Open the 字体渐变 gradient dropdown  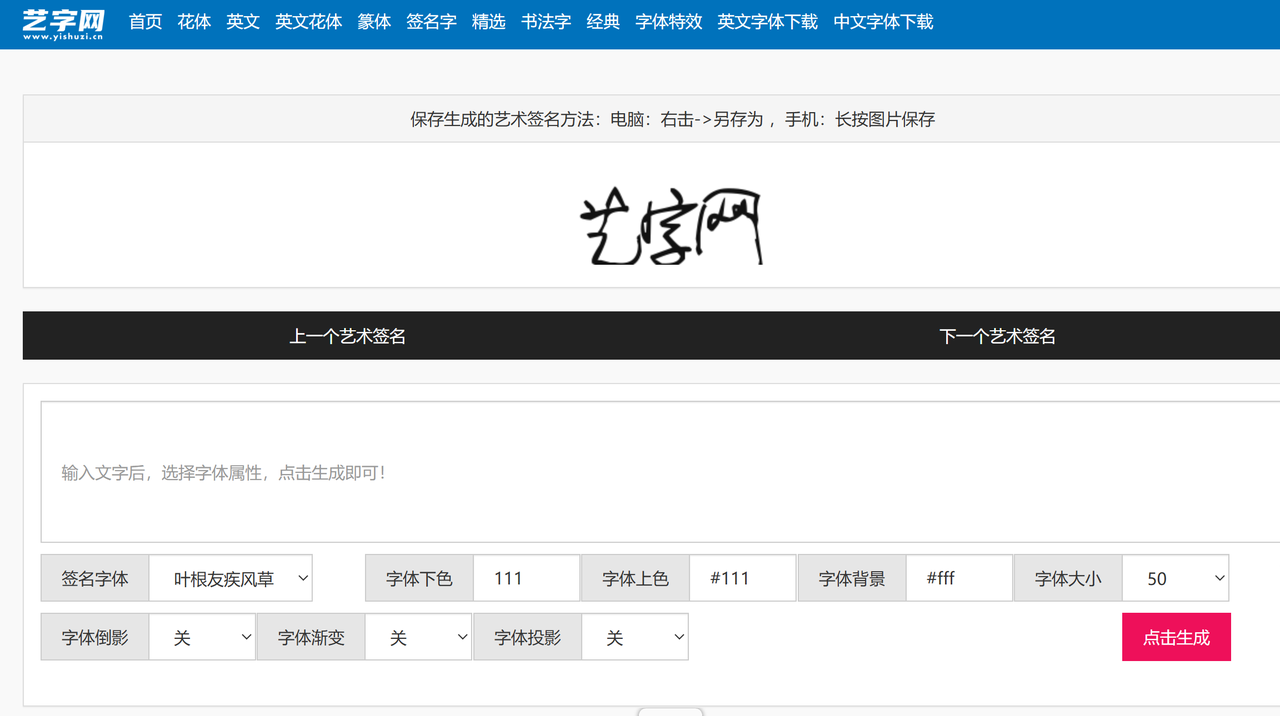point(418,638)
